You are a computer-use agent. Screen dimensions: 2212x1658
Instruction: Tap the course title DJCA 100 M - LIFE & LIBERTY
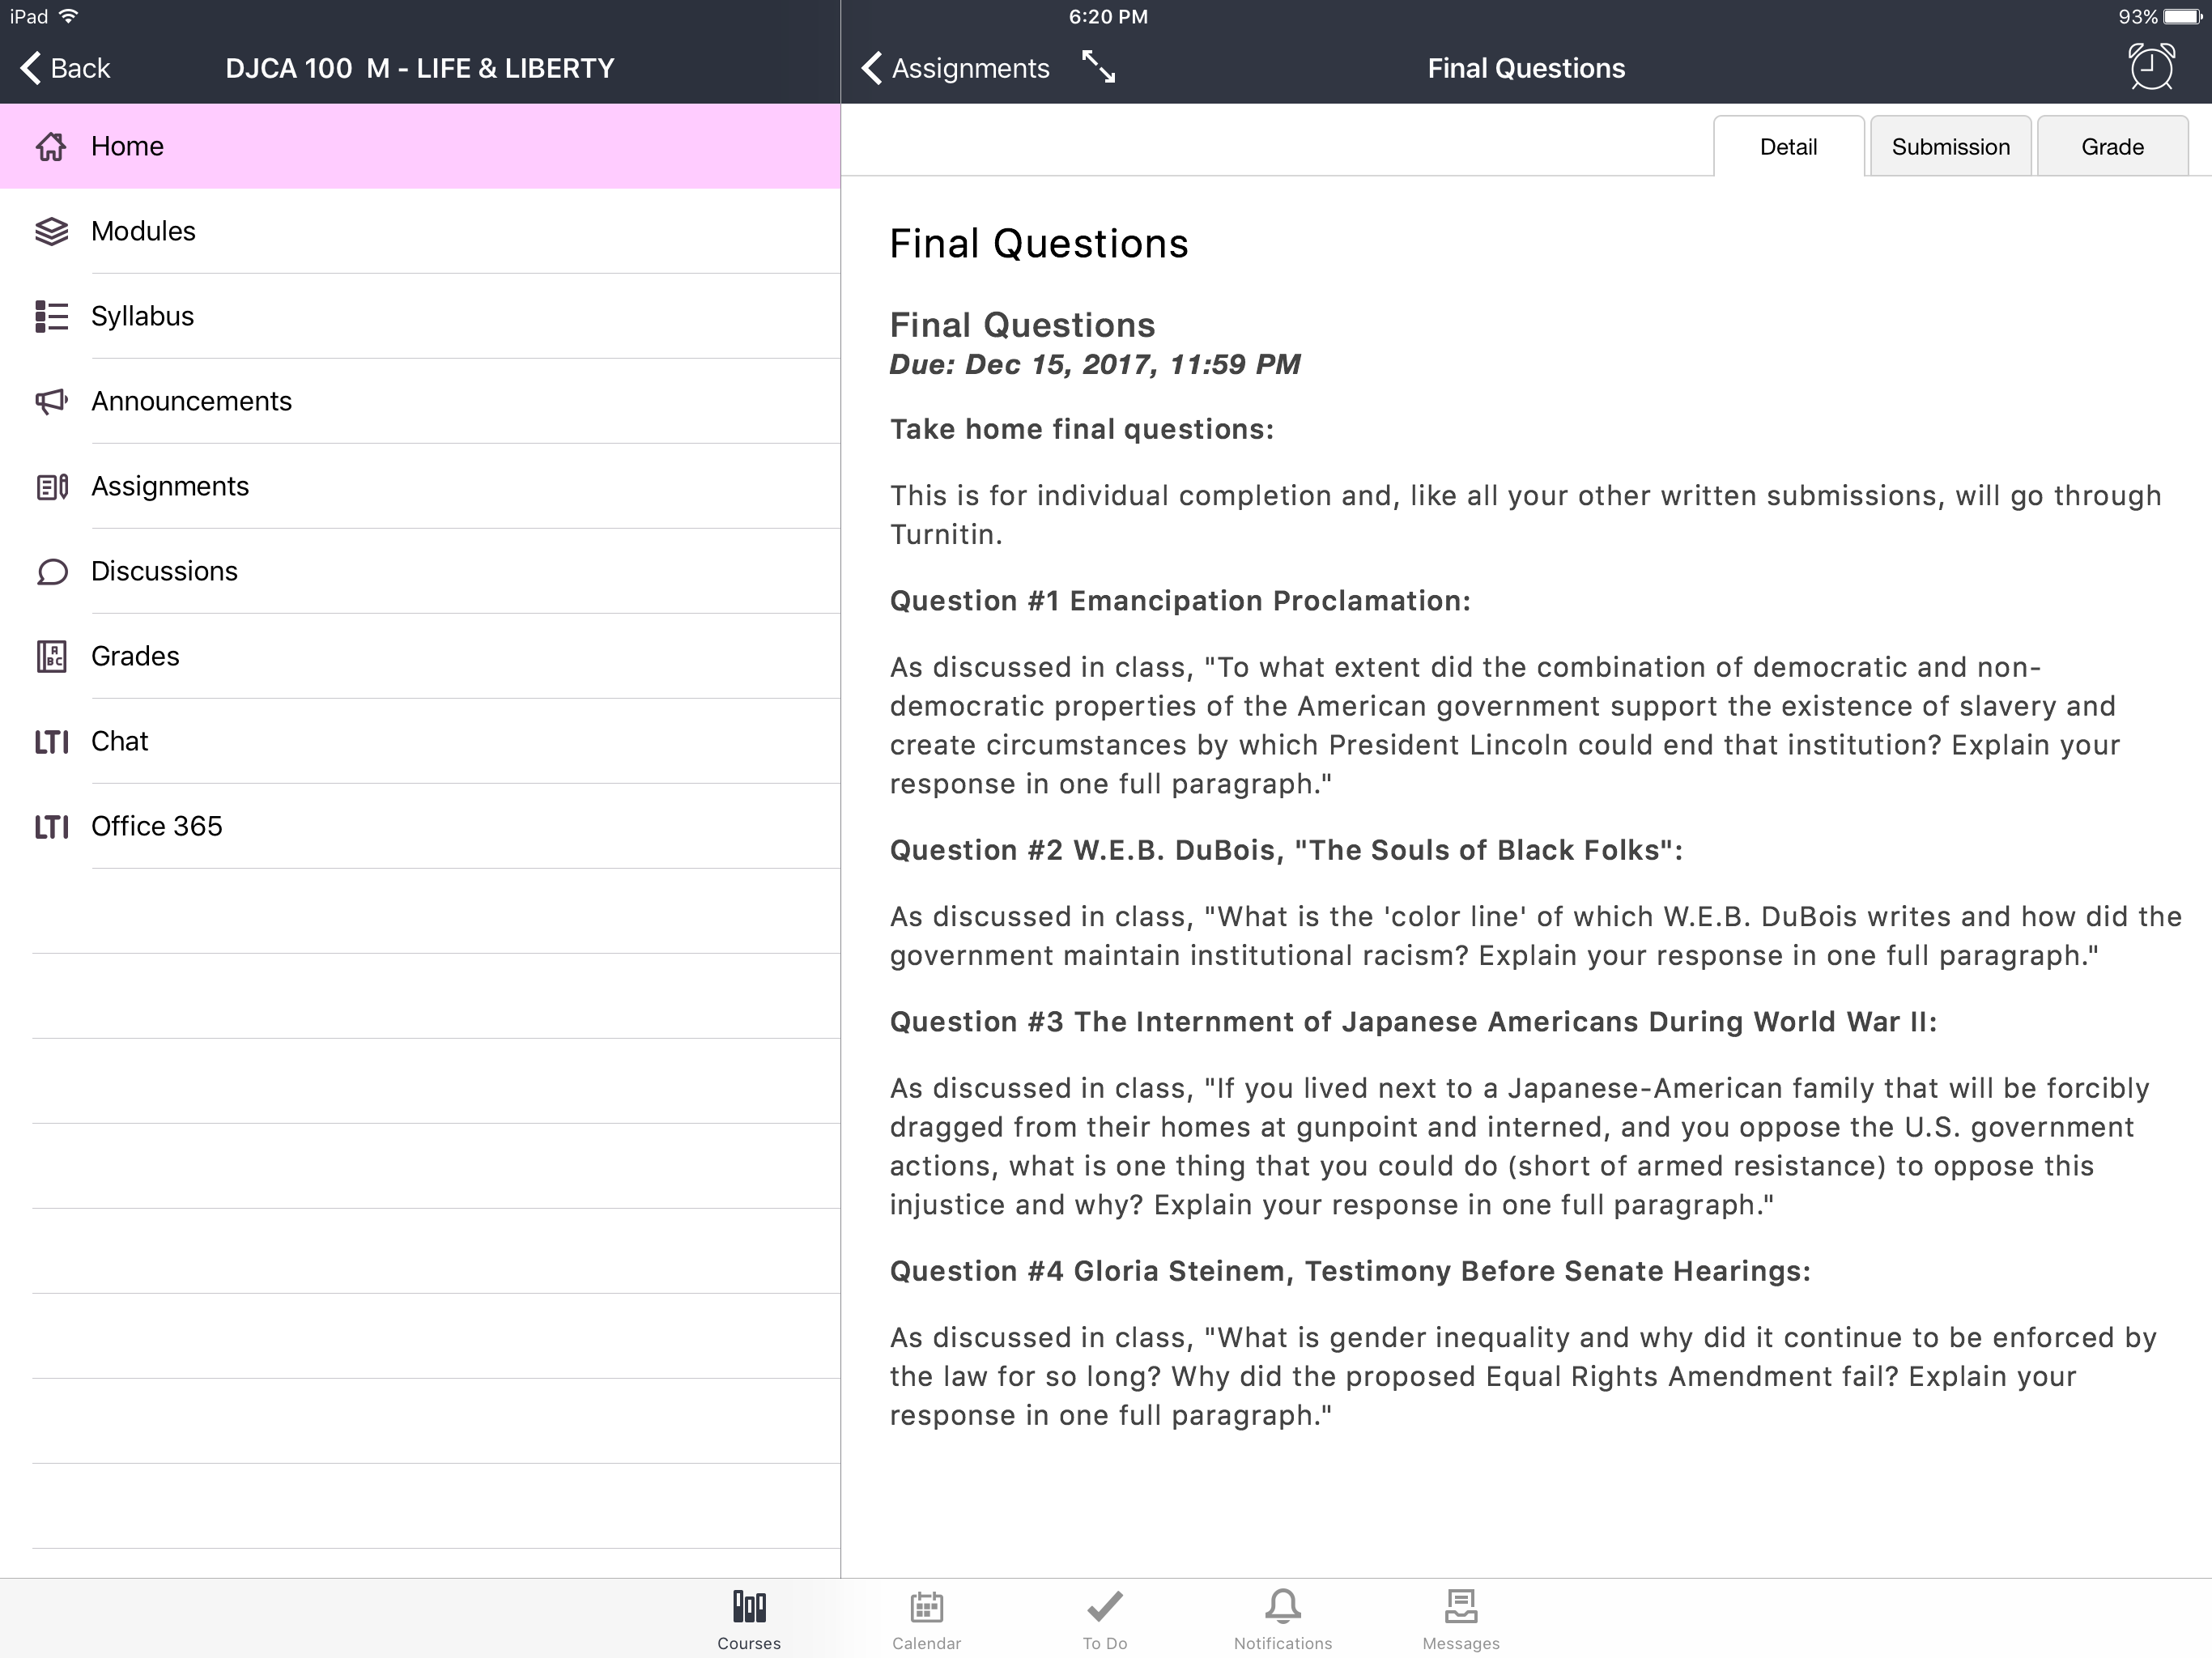pyautogui.click(x=420, y=68)
